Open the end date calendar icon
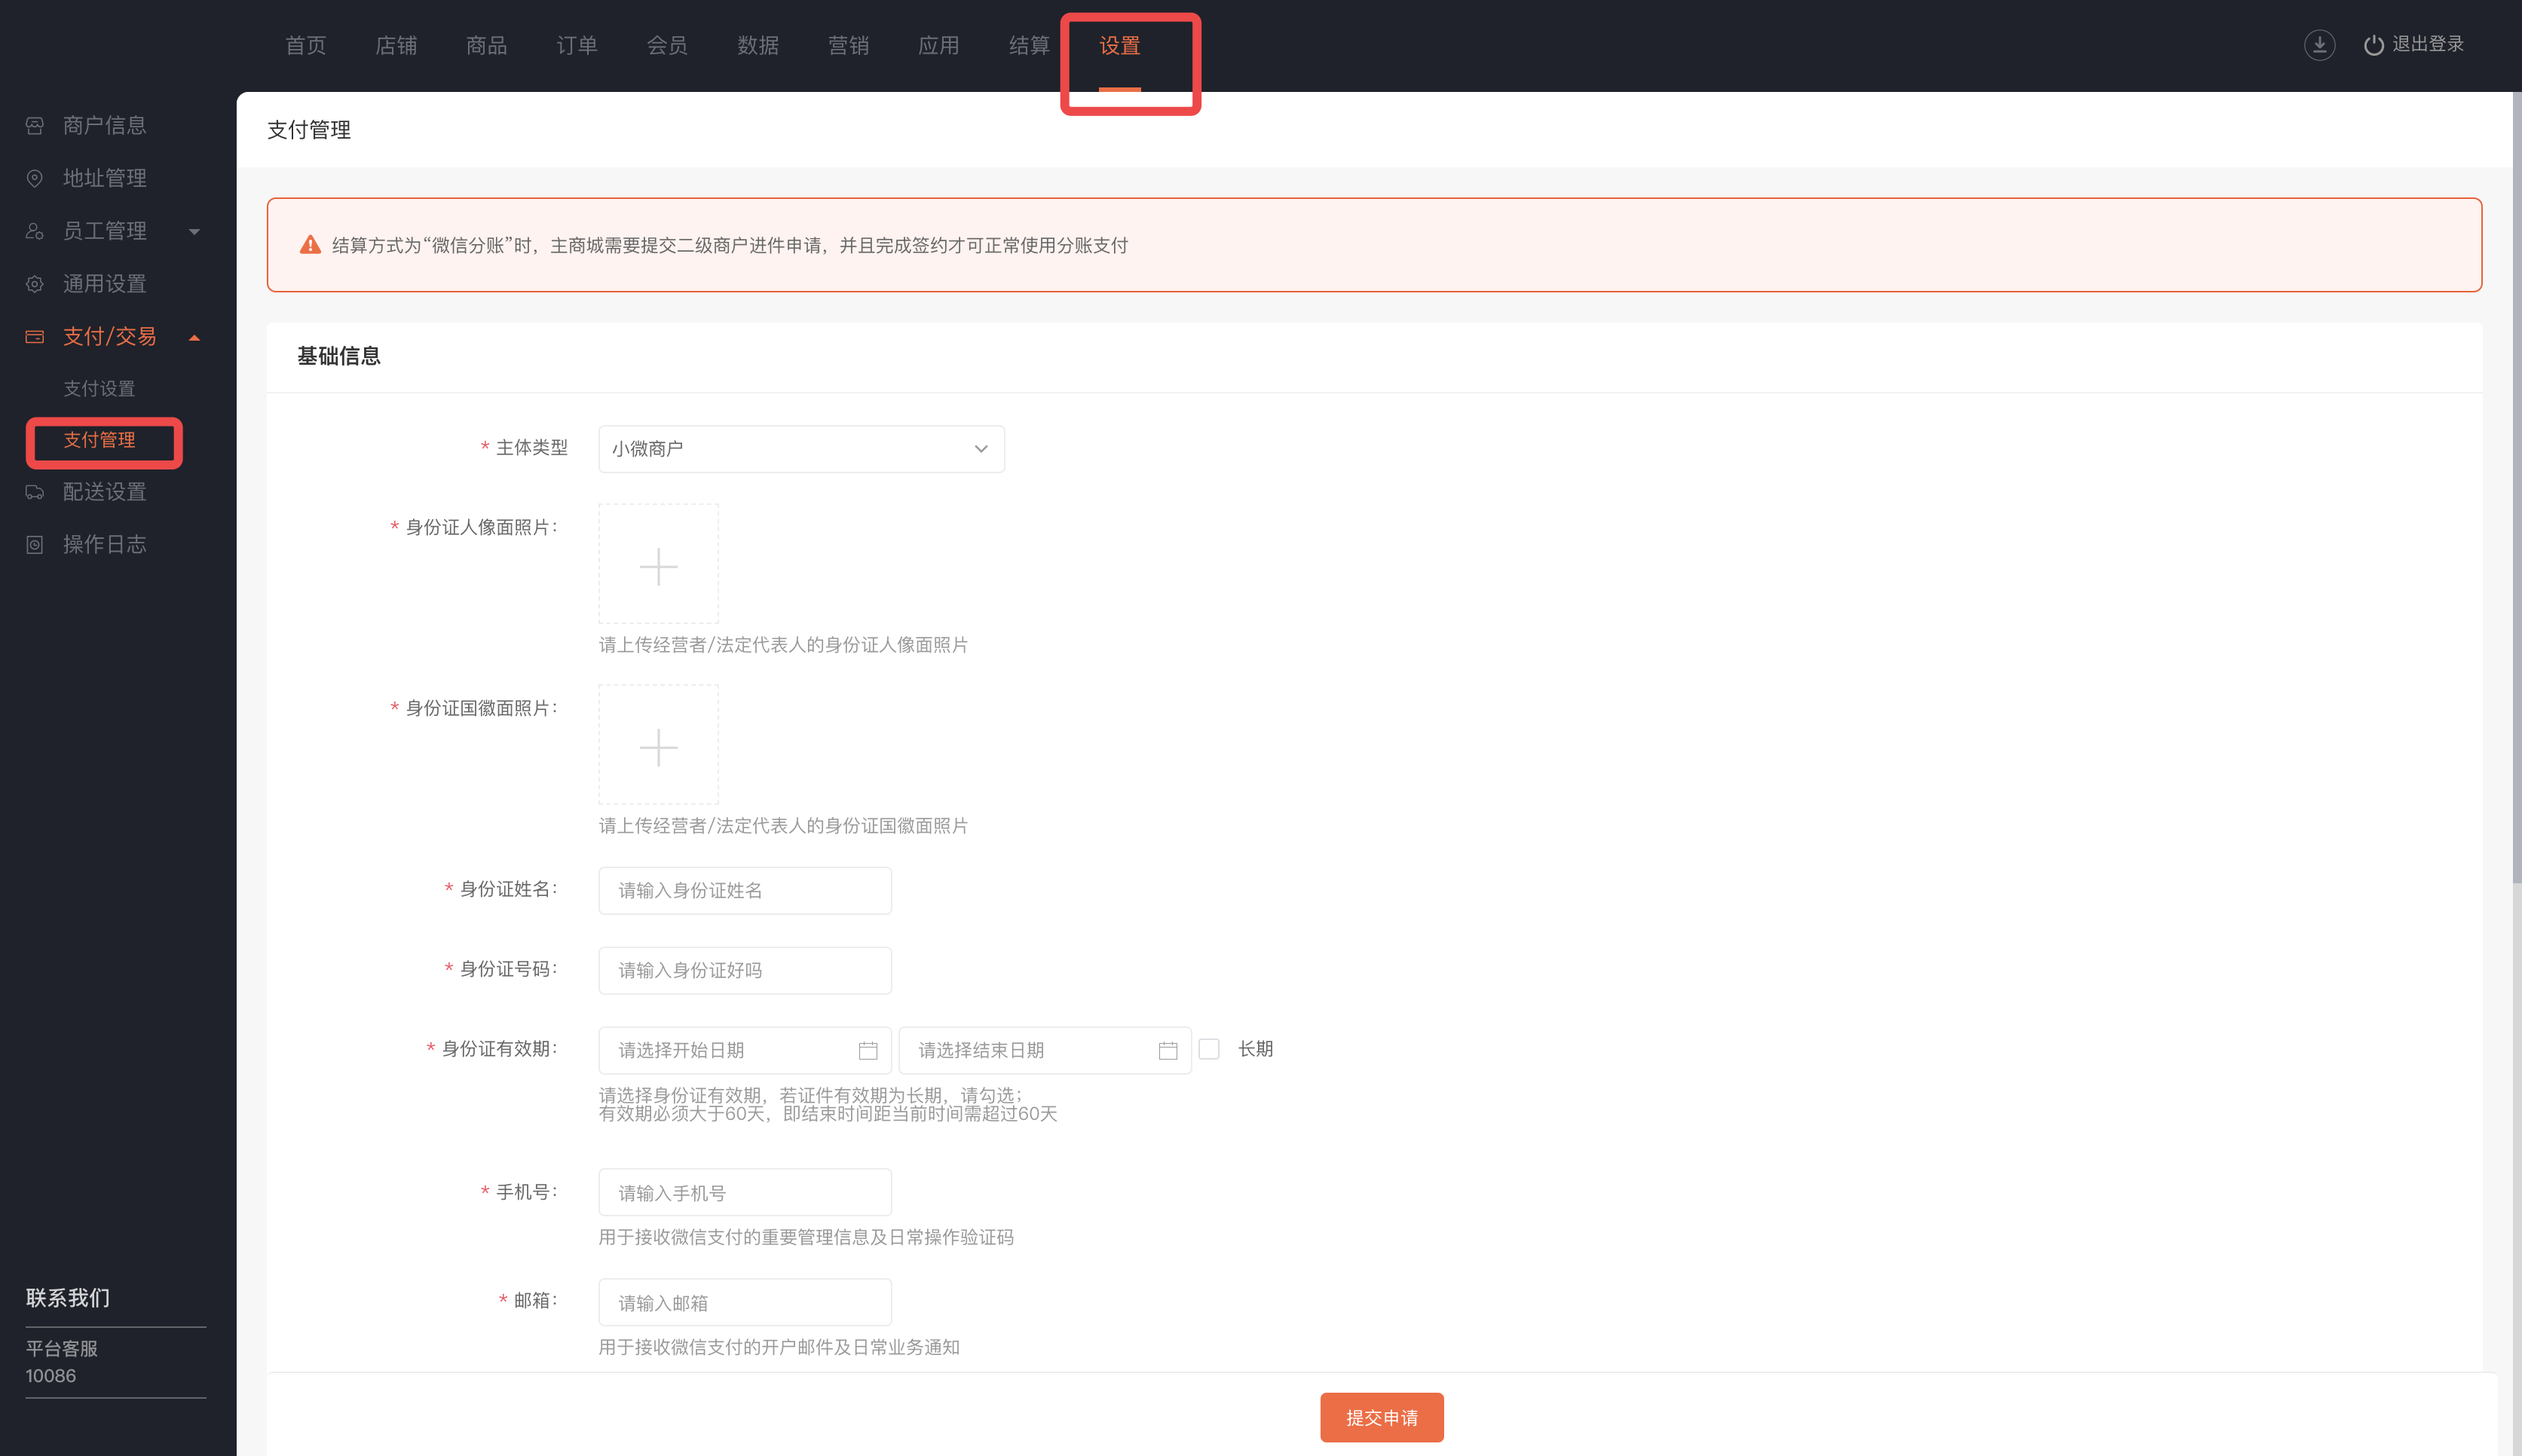The width and height of the screenshot is (2522, 1456). coord(1167,1050)
